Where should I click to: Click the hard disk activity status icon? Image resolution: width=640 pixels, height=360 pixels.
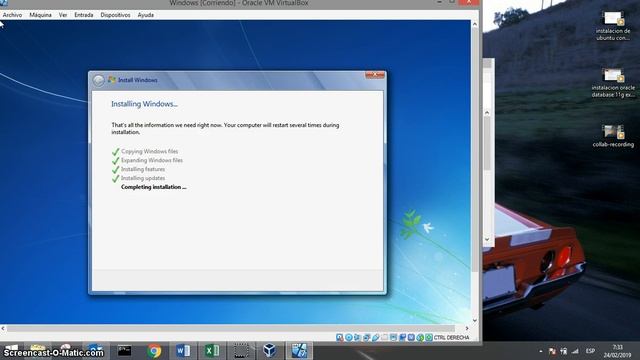(x=340, y=337)
